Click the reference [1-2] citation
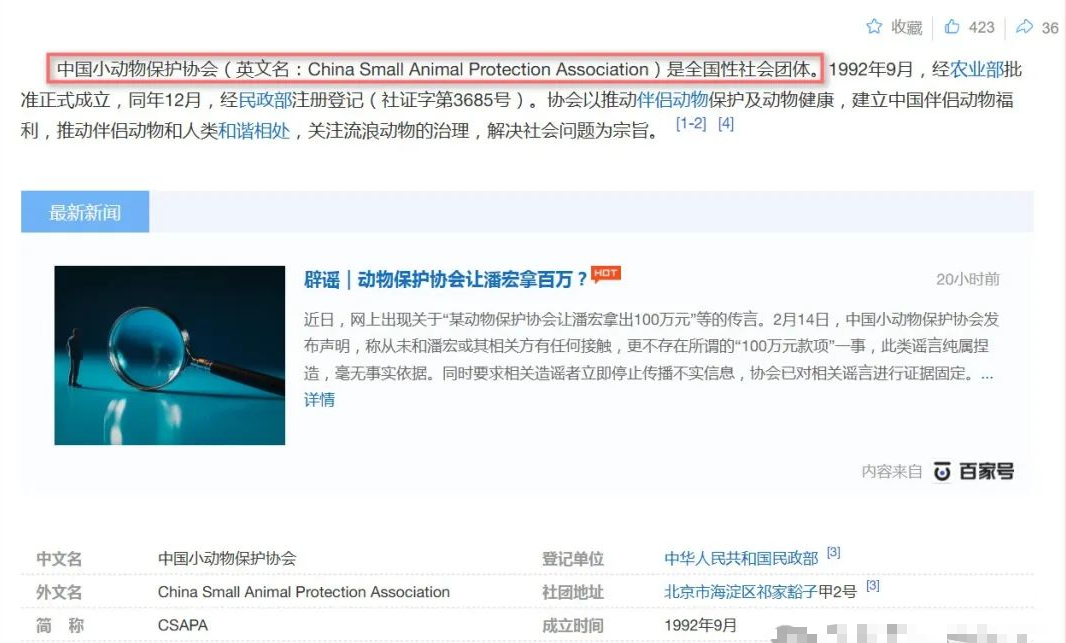 (691, 124)
